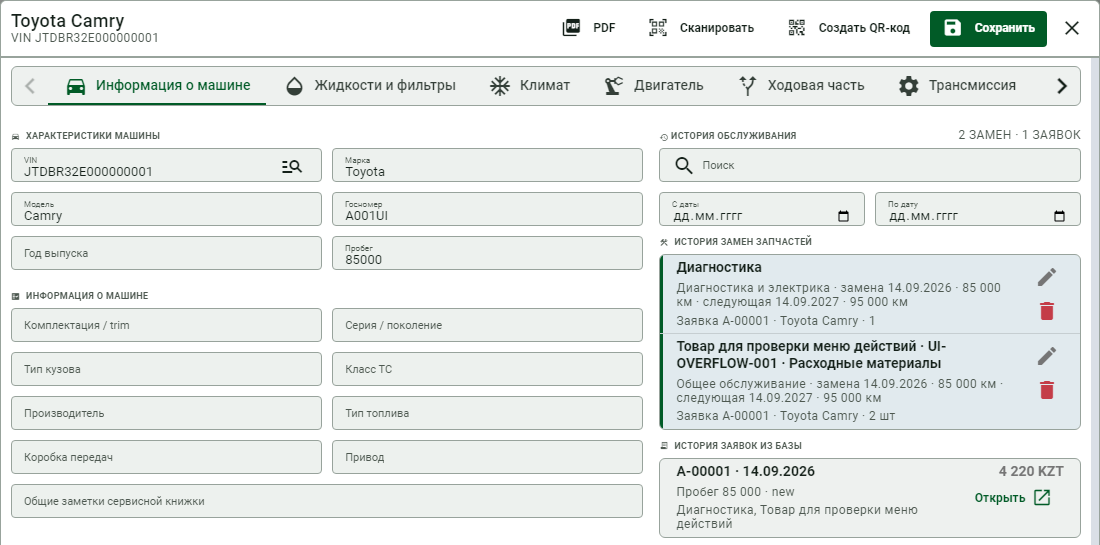This screenshot has width=1100, height=545.
Task: Open the Класс ТС field
Action: point(487,369)
